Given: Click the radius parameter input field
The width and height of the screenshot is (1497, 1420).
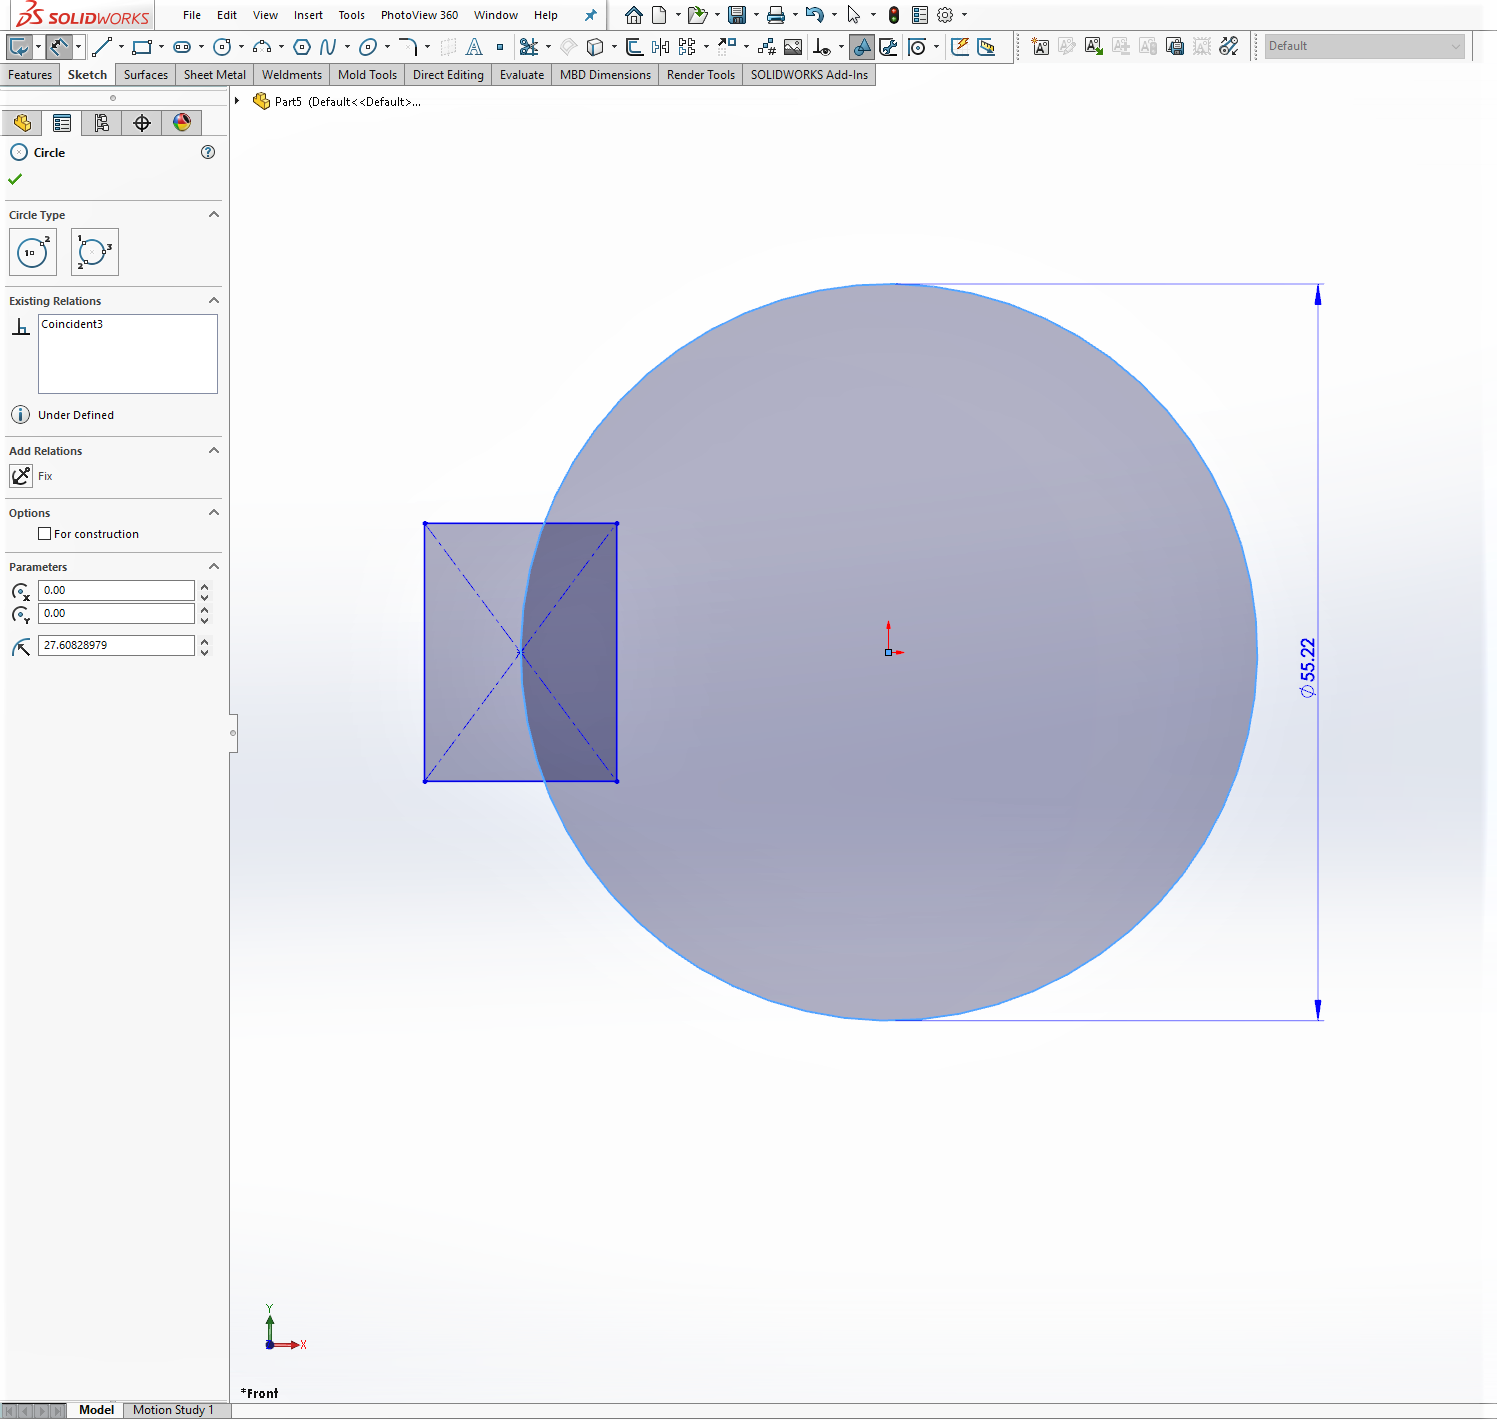Looking at the screenshot, I should [x=116, y=646].
